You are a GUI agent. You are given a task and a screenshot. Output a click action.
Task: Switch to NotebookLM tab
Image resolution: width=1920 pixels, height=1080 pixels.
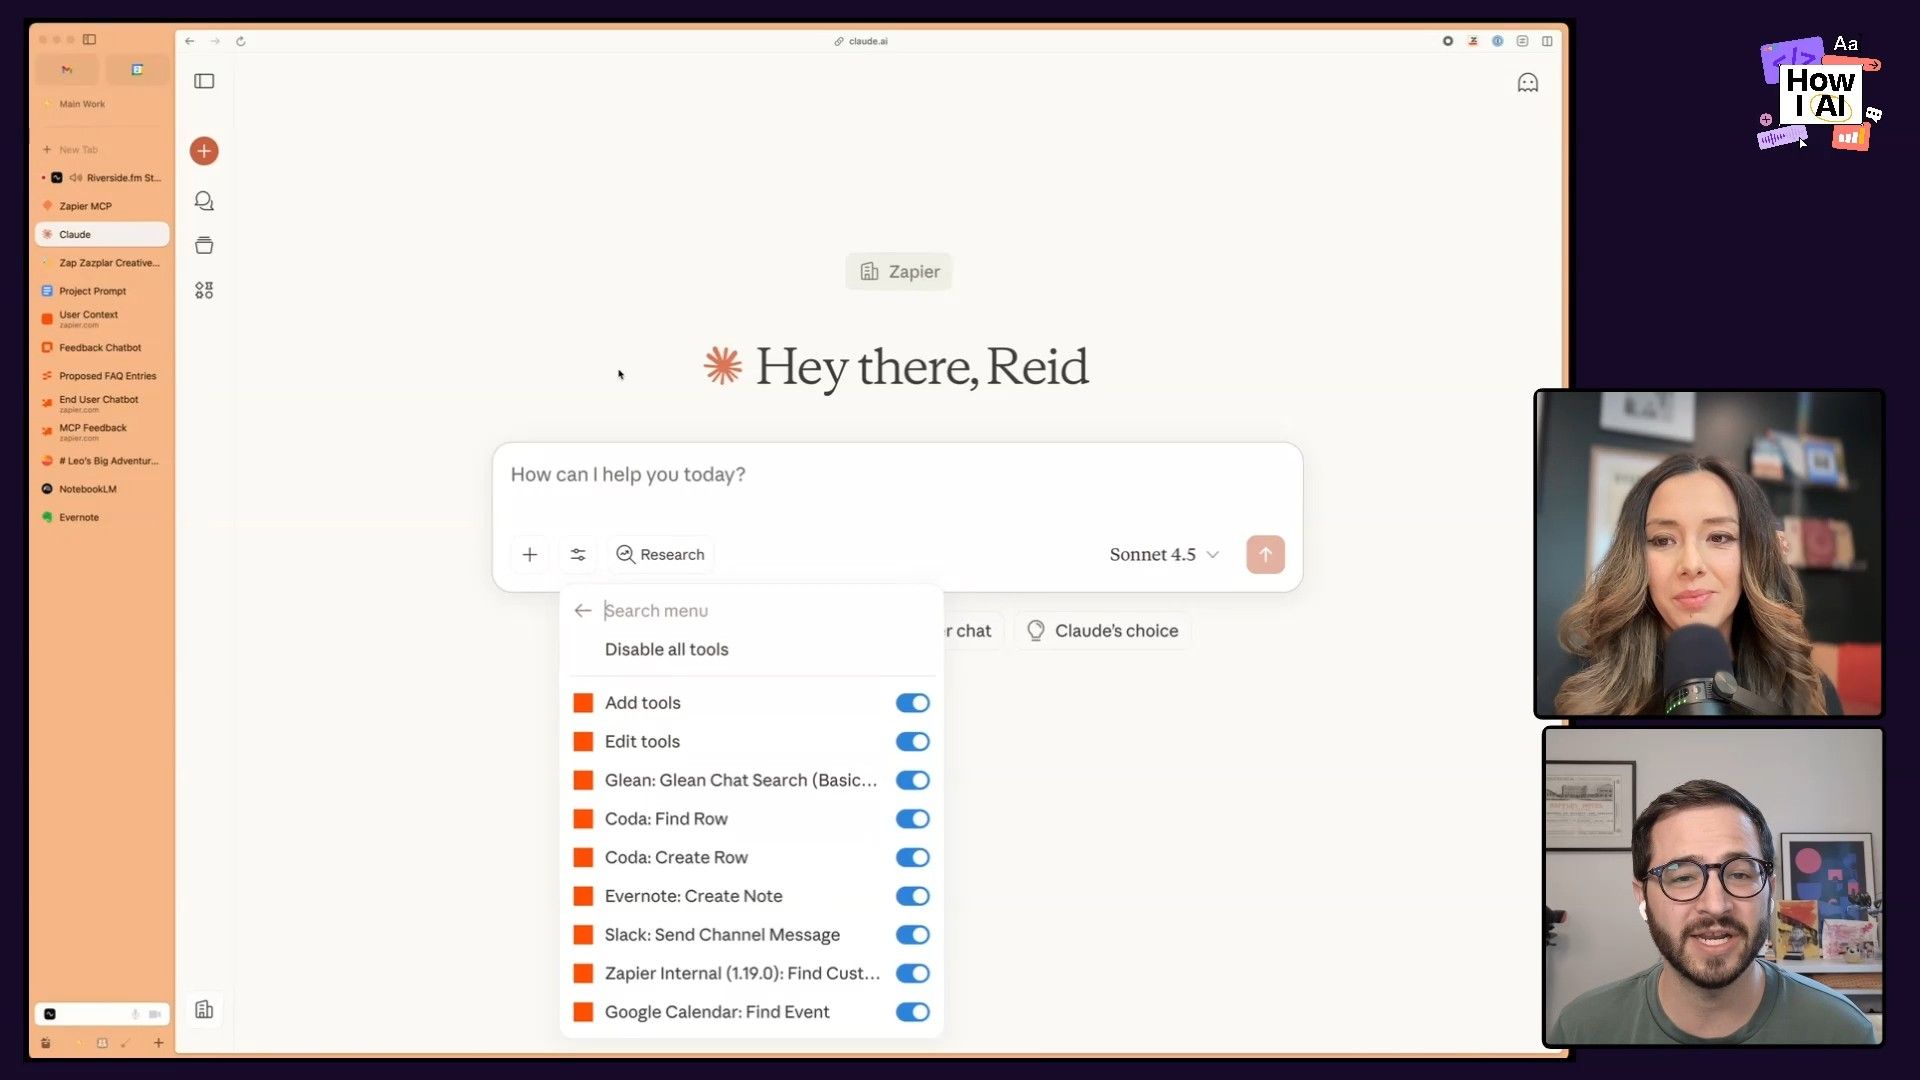point(102,489)
